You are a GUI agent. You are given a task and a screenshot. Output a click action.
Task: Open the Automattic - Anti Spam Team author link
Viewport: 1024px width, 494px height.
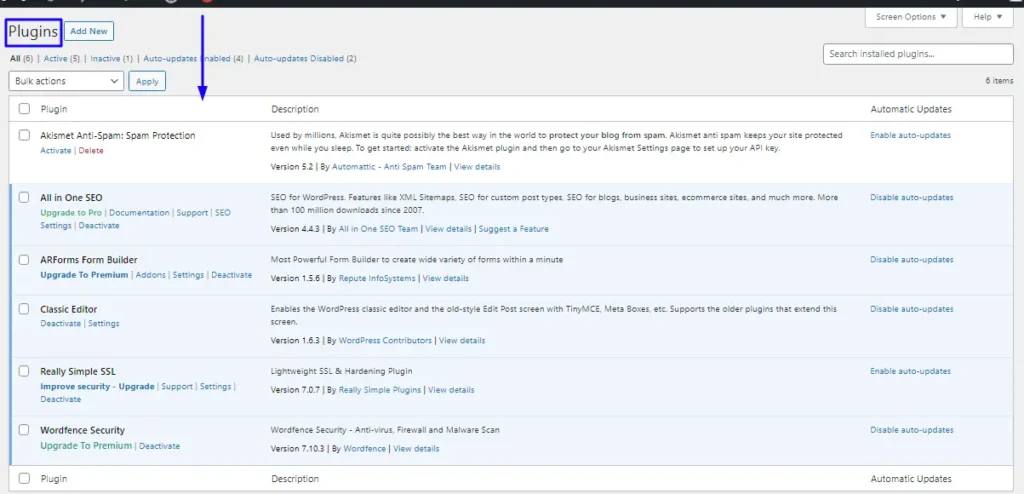pyautogui.click(x=389, y=167)
